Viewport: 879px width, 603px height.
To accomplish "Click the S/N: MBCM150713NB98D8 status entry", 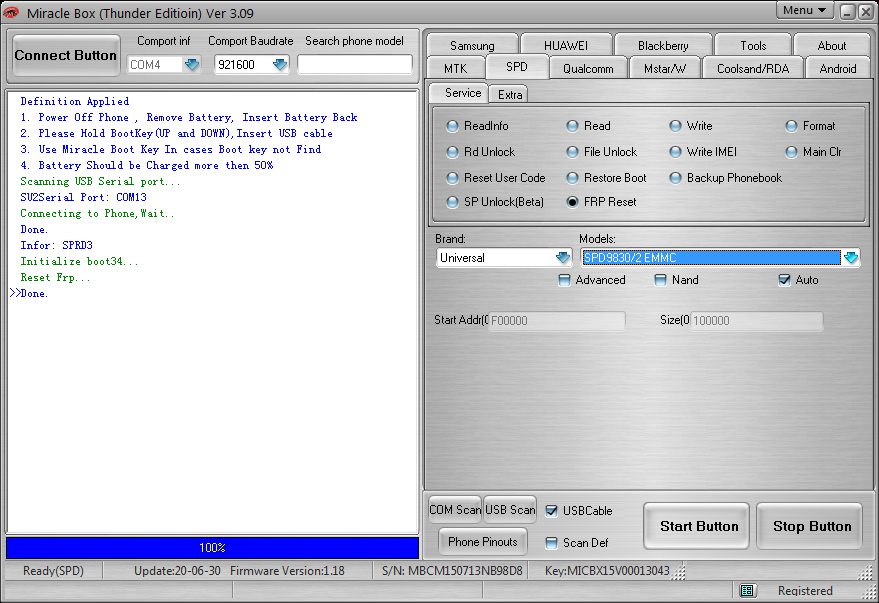I will pos(452,570).
